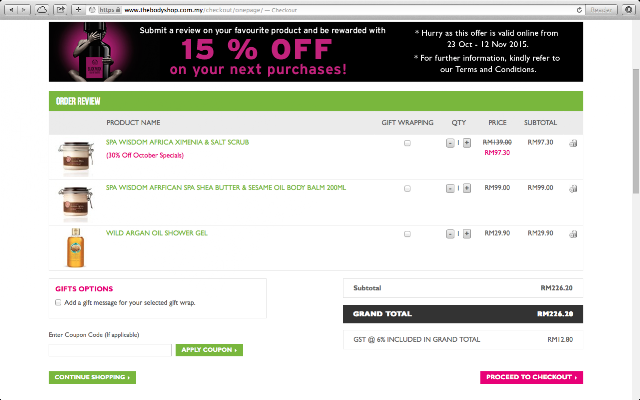Remove the Wild Argan Oil Shower Gel

click(573, 234)
